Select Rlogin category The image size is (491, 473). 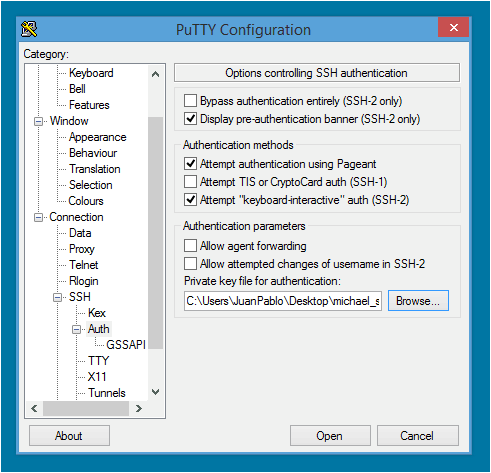click(x=84, y=281)
